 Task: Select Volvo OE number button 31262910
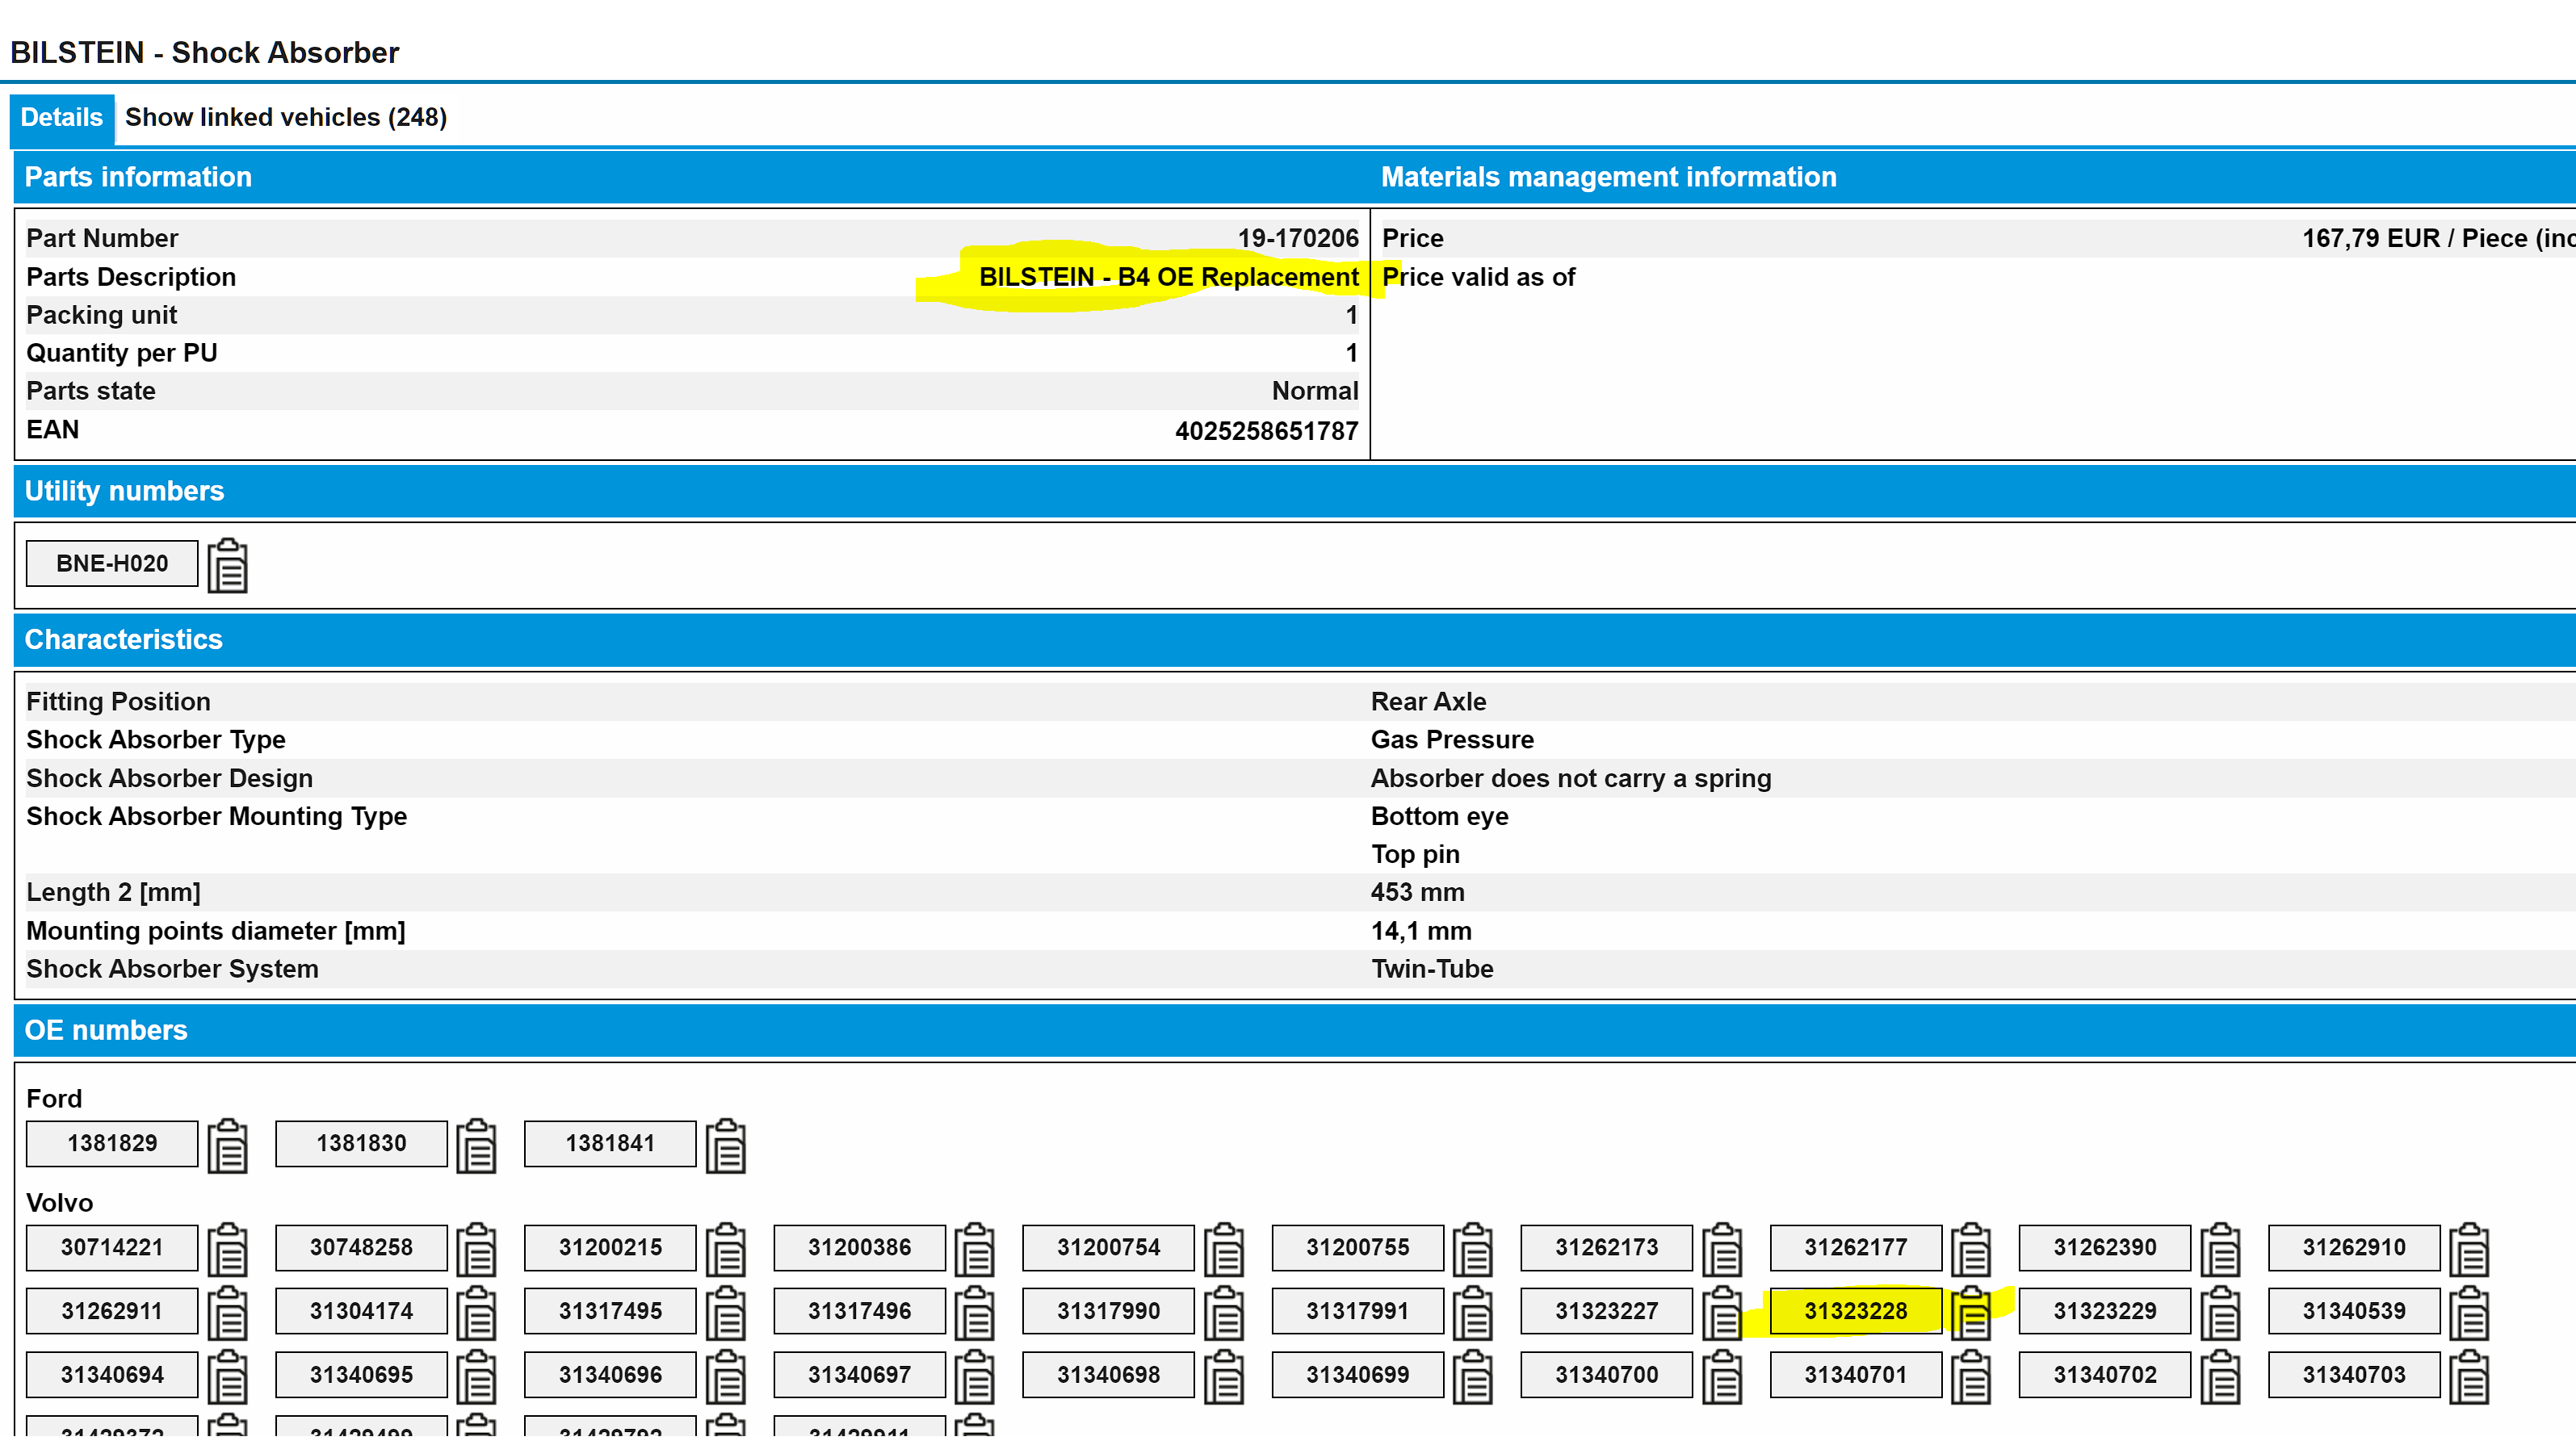(x=2354, y=1248)
